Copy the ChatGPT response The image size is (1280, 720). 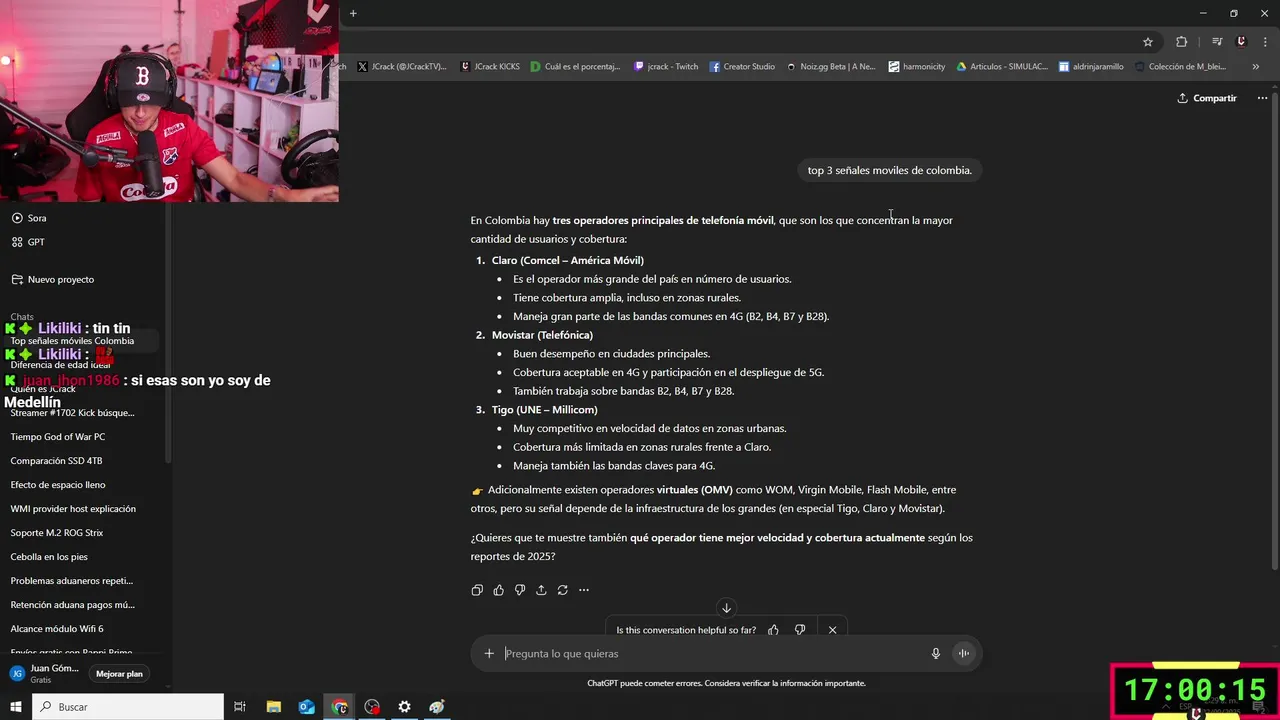(x=477, y=590)
